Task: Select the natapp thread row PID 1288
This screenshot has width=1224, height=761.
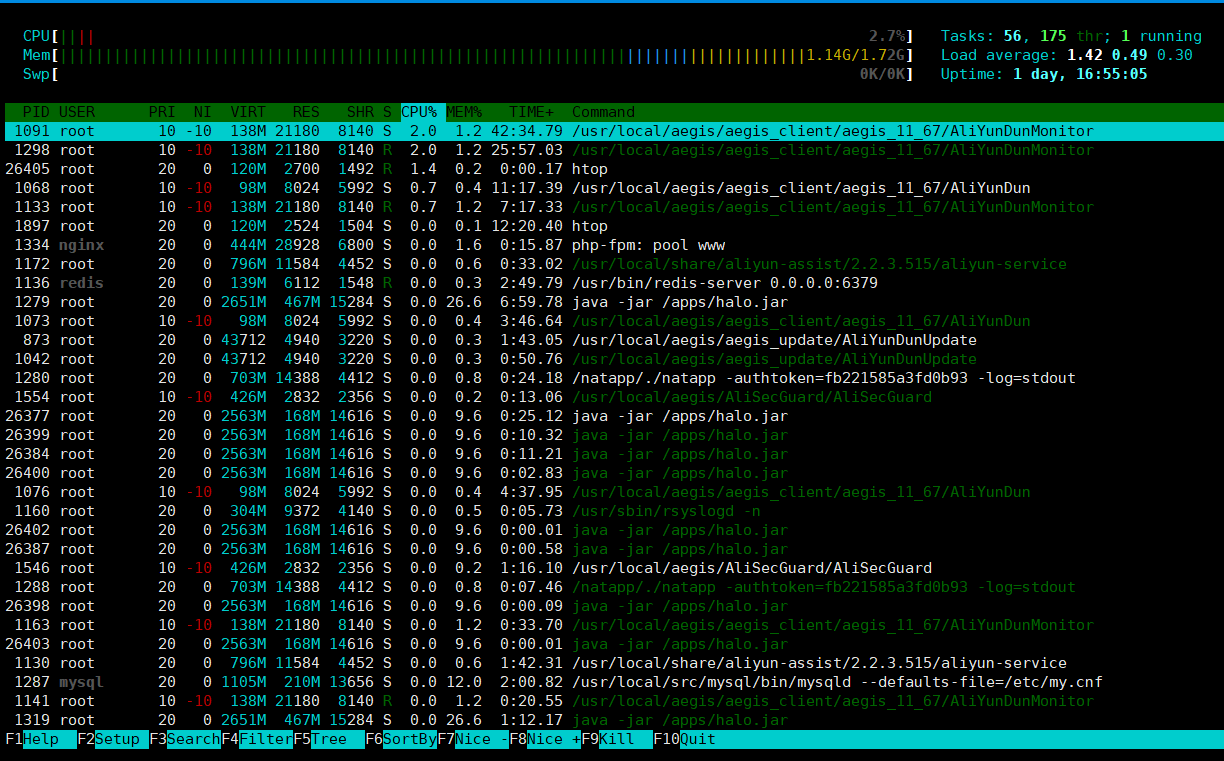Action: pos(612,587)
